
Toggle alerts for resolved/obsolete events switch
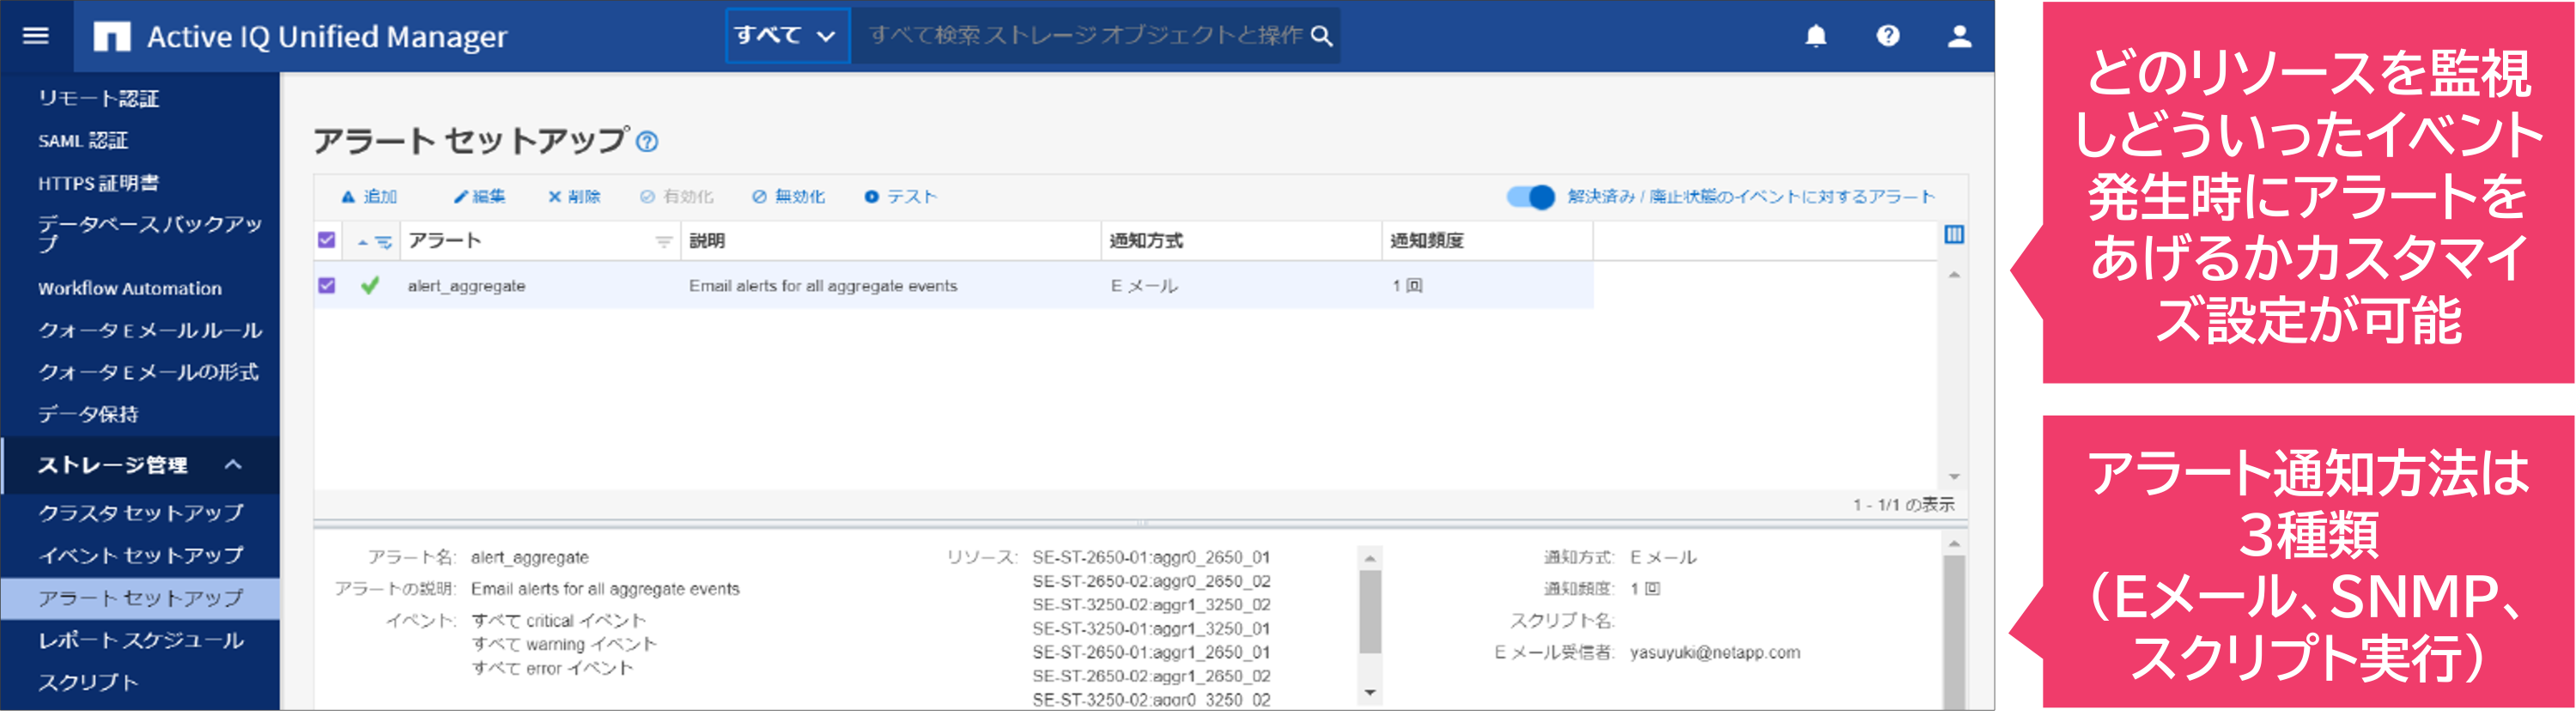tap(1530, 197)
